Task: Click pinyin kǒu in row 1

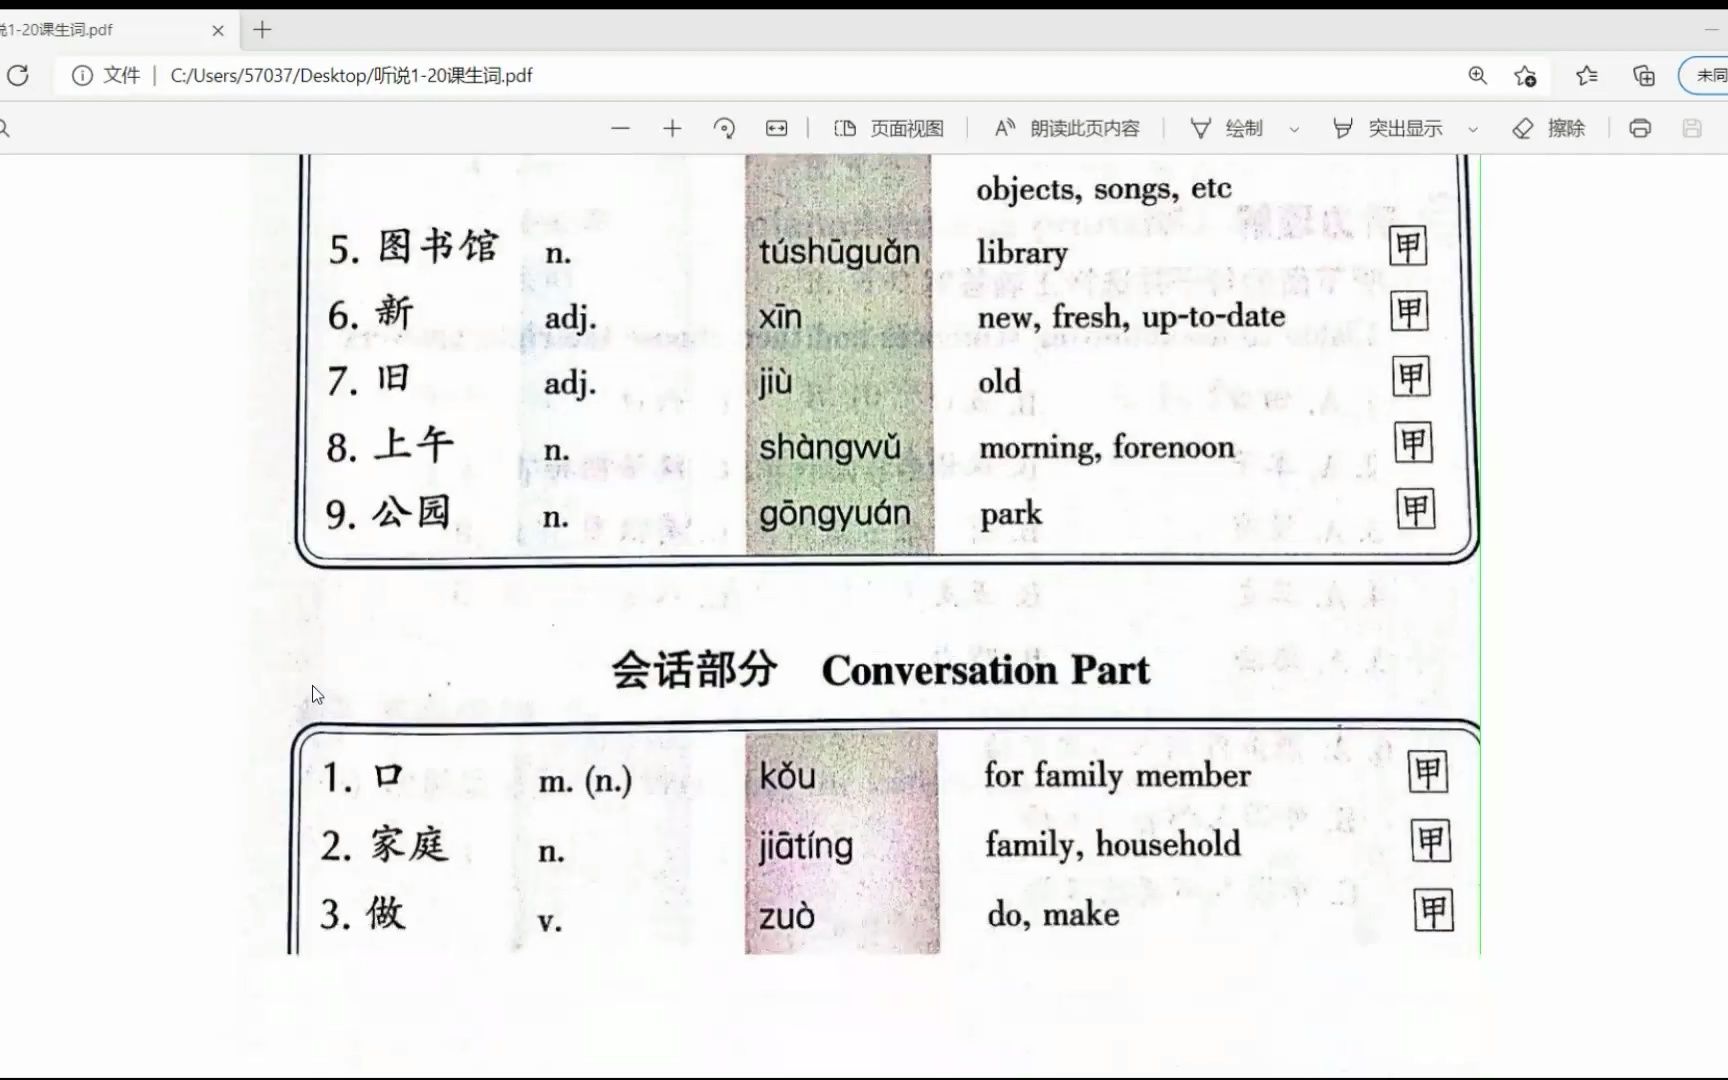Action: (787, 777)
